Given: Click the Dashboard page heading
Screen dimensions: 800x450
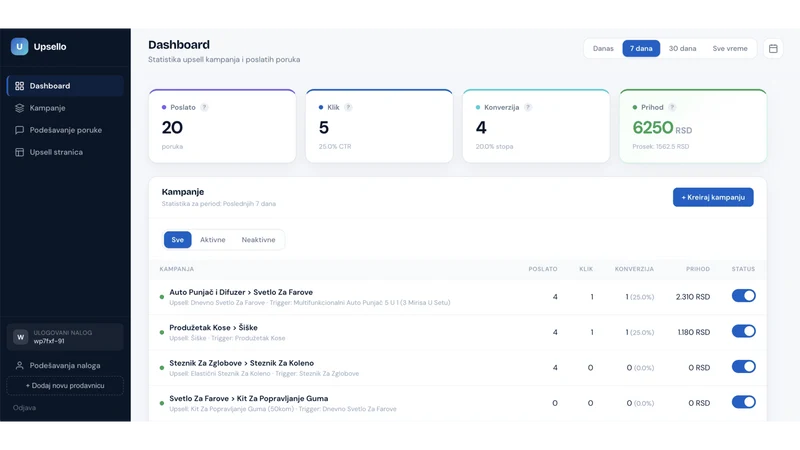Looking at the screenshot, I should tap(179, 45).
